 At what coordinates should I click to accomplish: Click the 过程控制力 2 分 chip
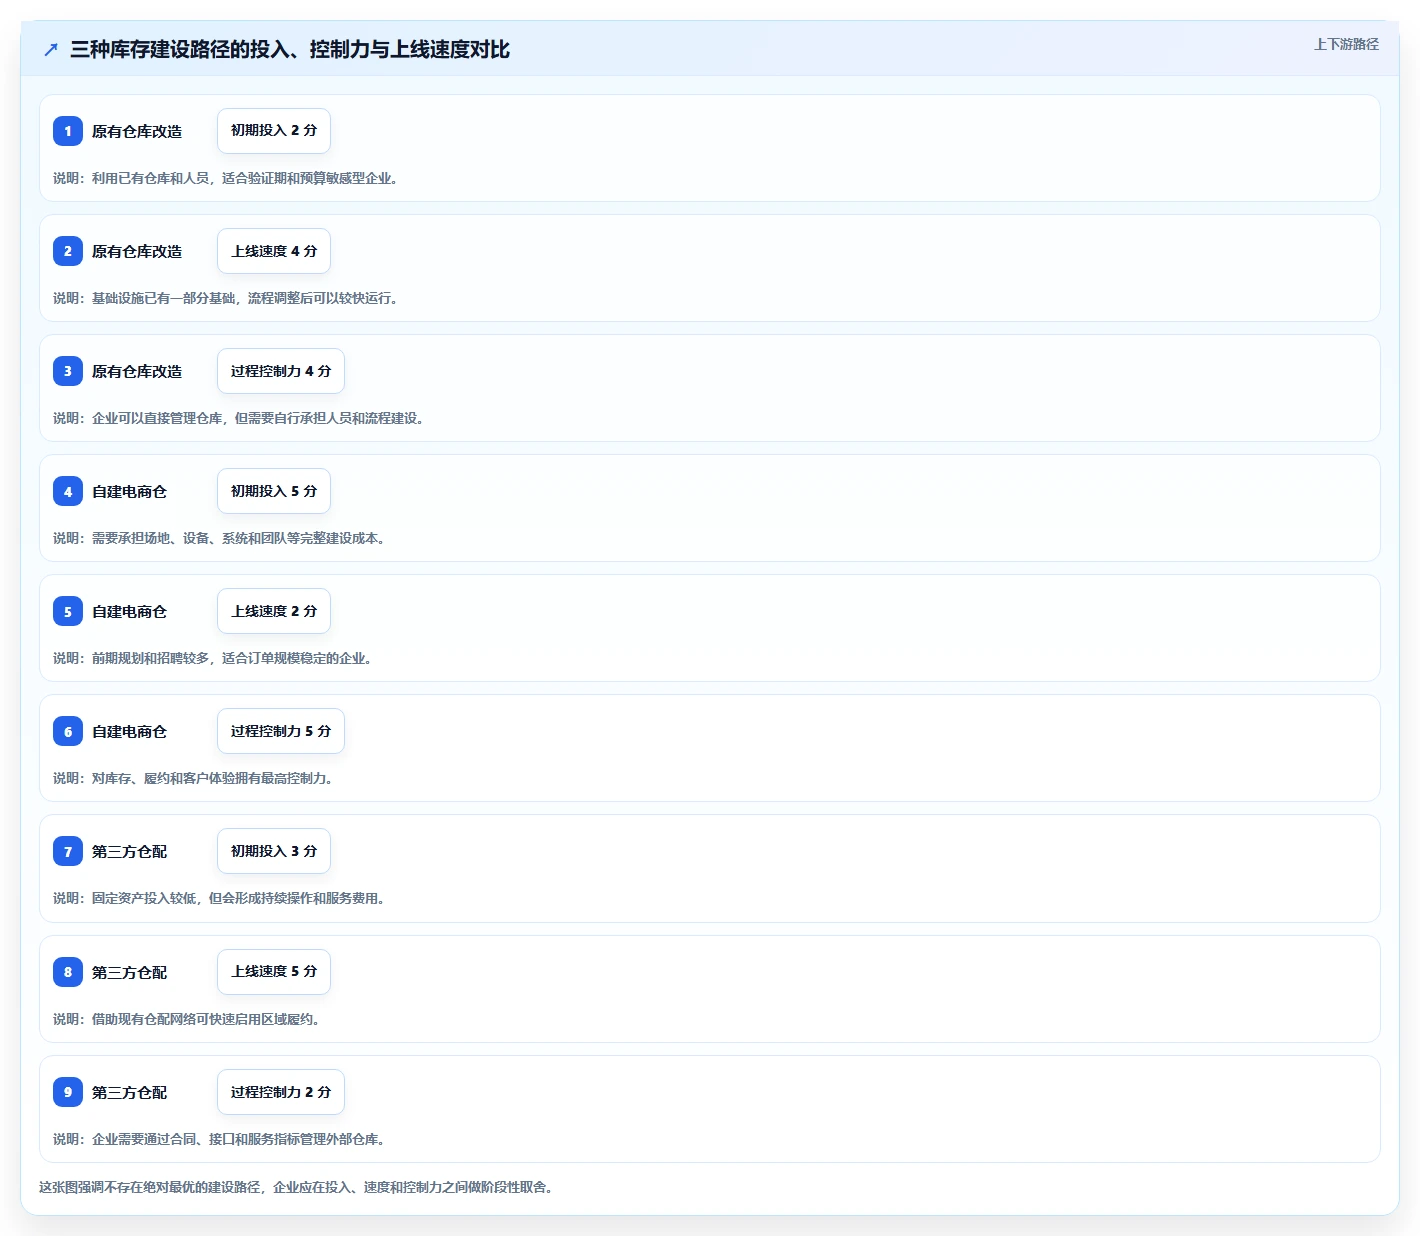click(281, 1092)
